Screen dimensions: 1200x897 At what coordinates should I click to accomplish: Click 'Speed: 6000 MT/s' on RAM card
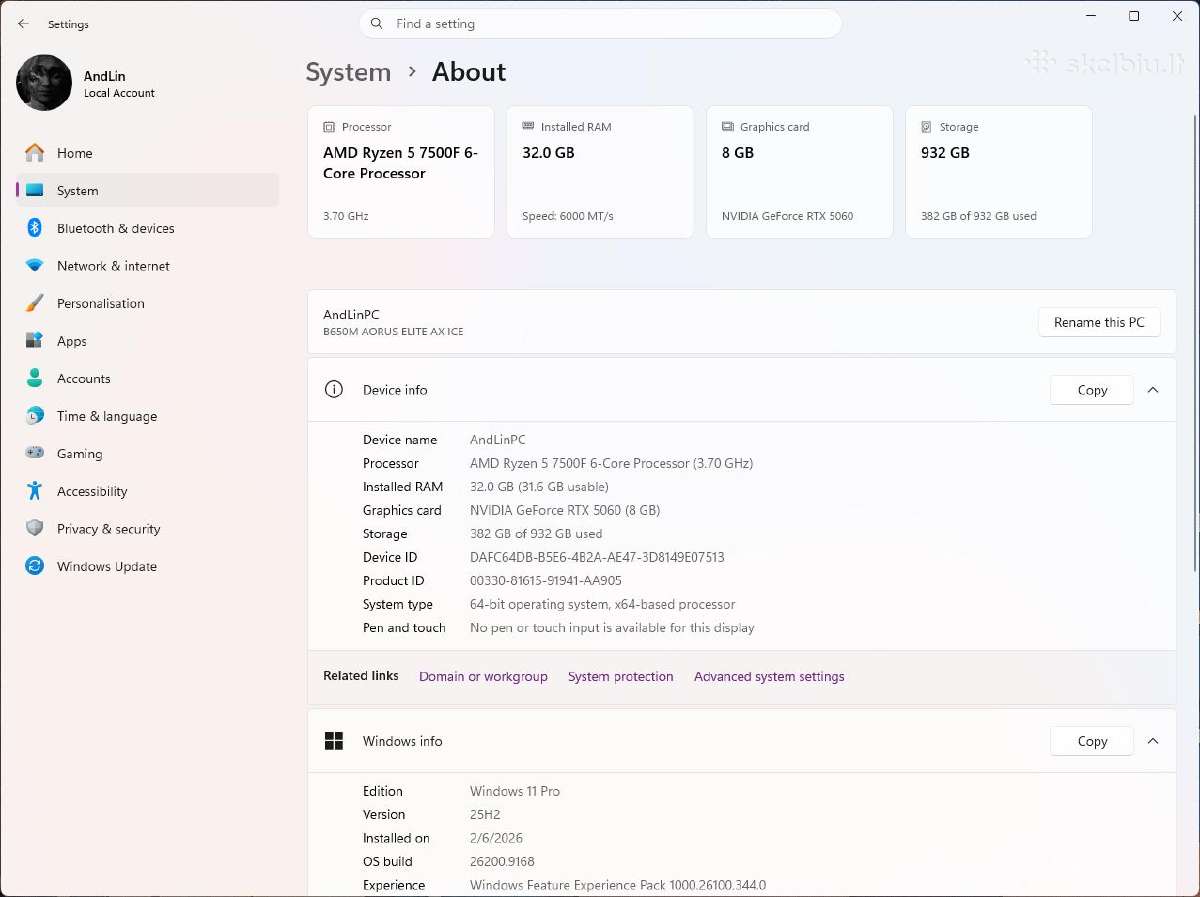pos(567,216)
